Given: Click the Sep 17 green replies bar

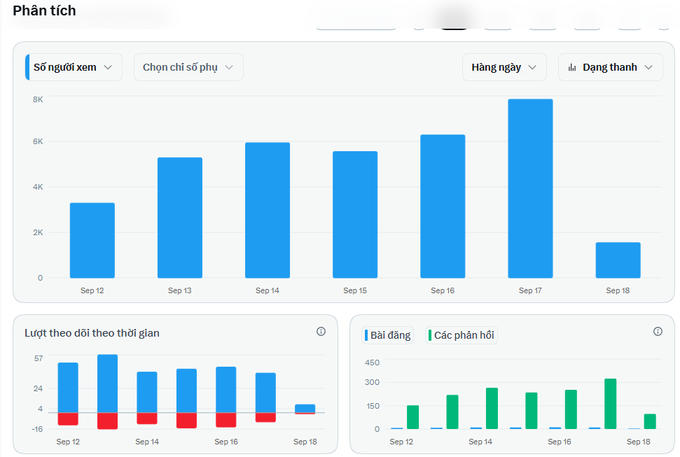Looking at the screenshot, I should [610, 404].
